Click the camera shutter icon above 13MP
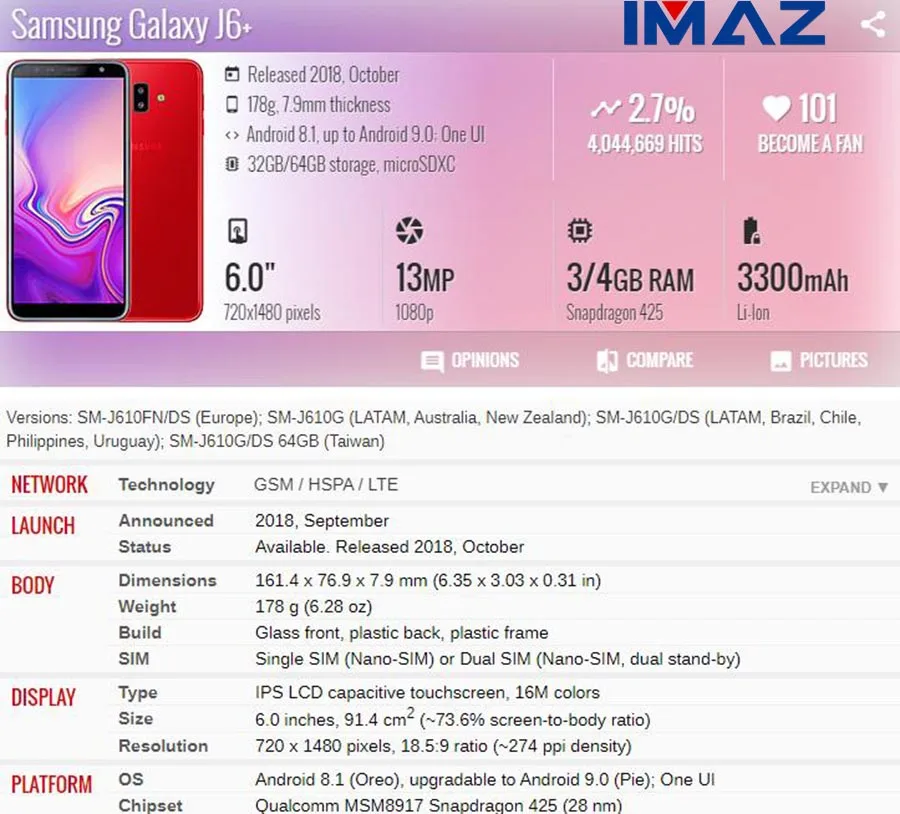This screenshot has width=900, height=814. coord(409,230)
